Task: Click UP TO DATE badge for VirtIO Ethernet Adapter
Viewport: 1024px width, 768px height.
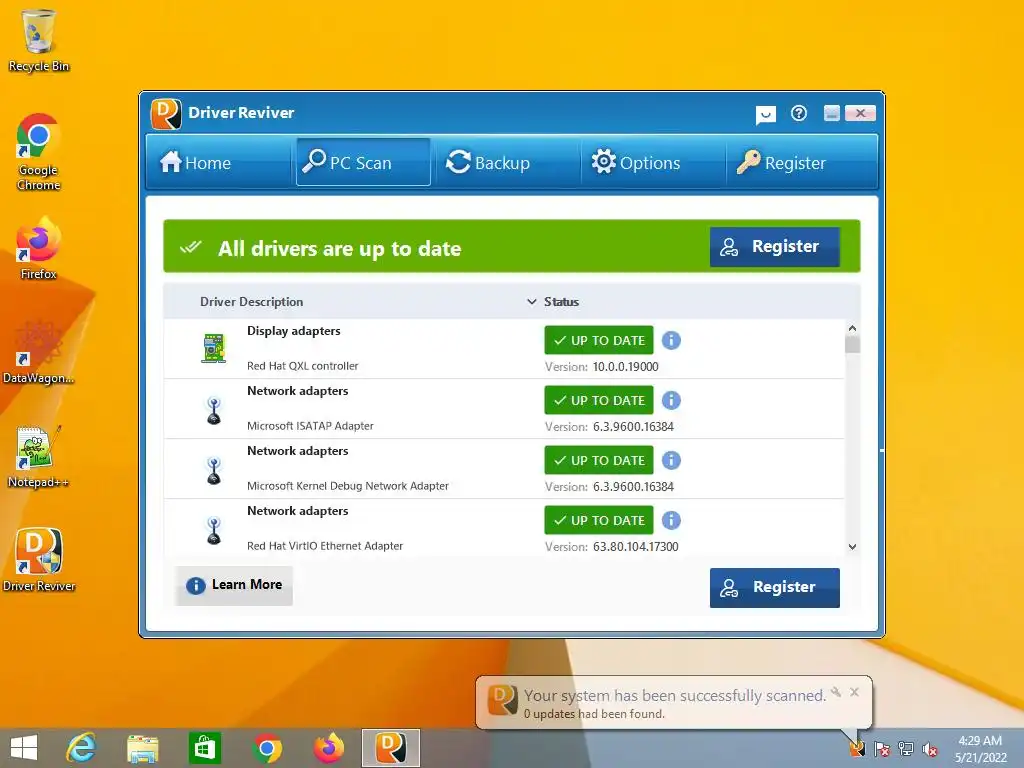Action: tap(599, 520)
